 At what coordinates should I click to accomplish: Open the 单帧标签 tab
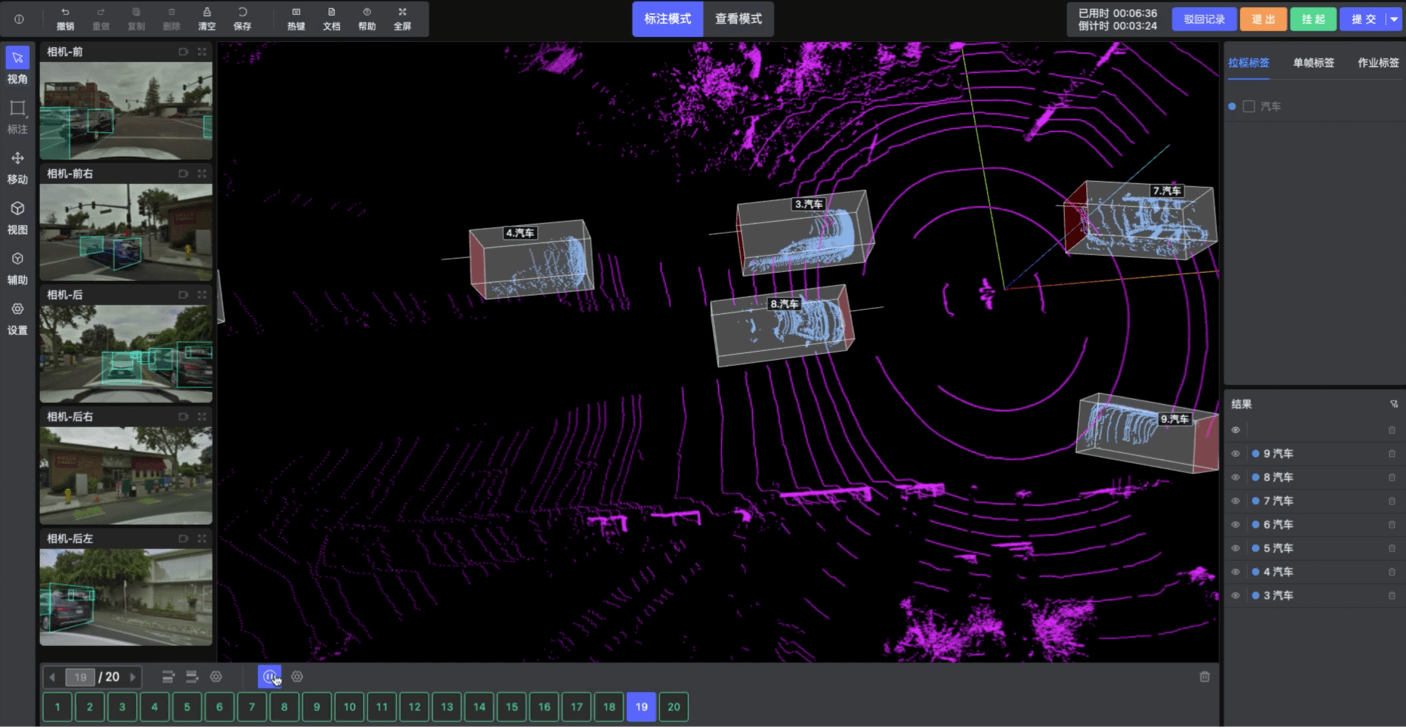(1313, 62)
